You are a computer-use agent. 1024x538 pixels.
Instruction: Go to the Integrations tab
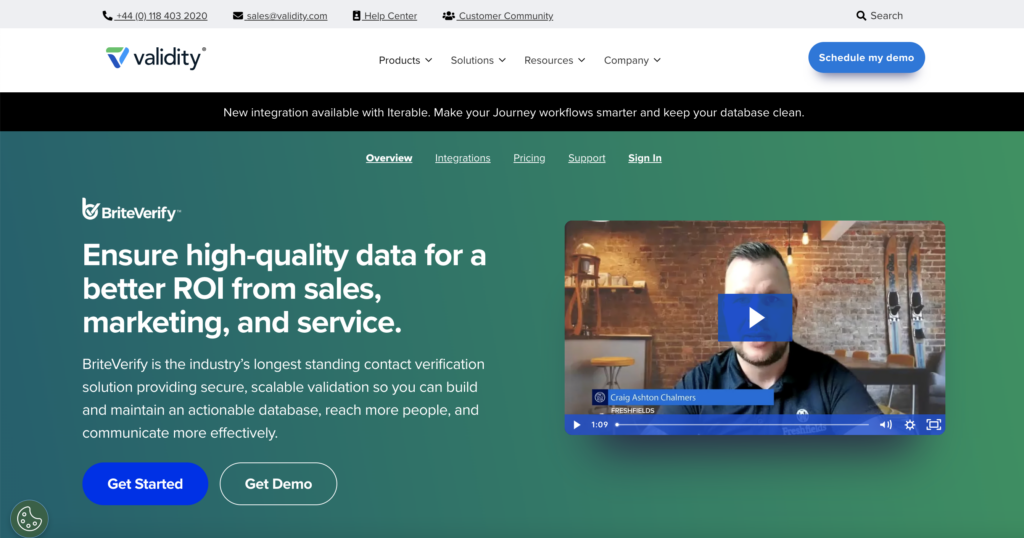coord(462,158)
